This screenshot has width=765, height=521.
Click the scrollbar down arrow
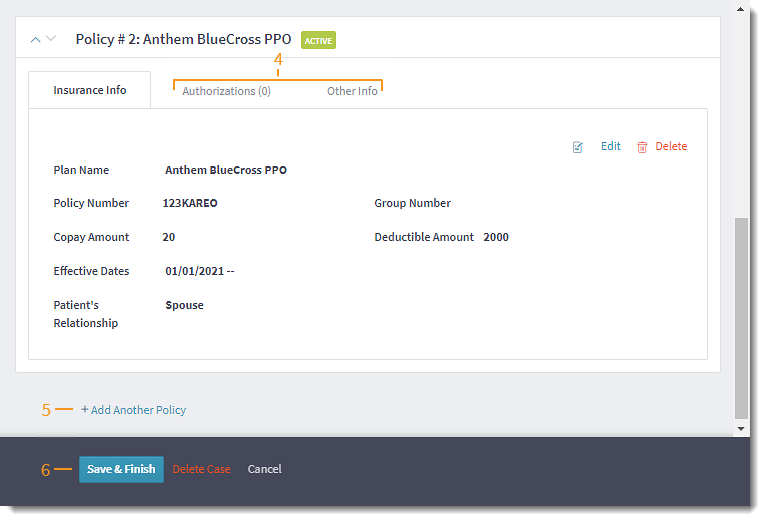click(x=741, y=429)
